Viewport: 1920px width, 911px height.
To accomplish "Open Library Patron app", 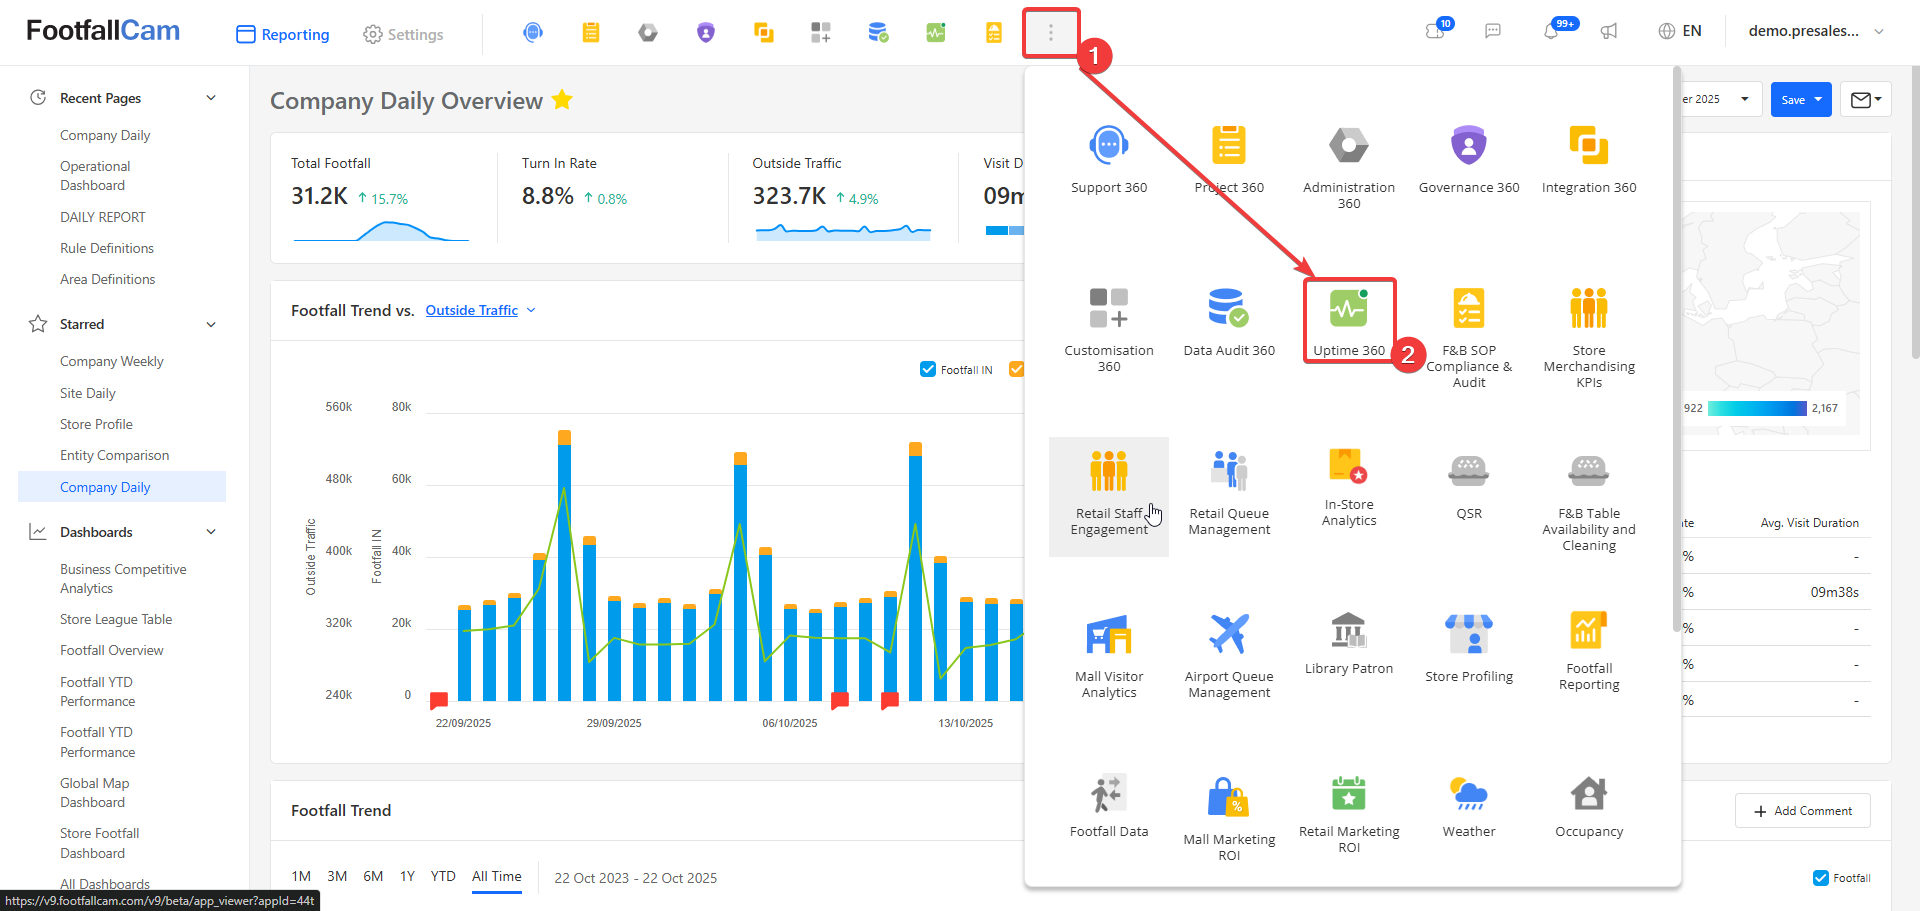I will [1349, 645].
